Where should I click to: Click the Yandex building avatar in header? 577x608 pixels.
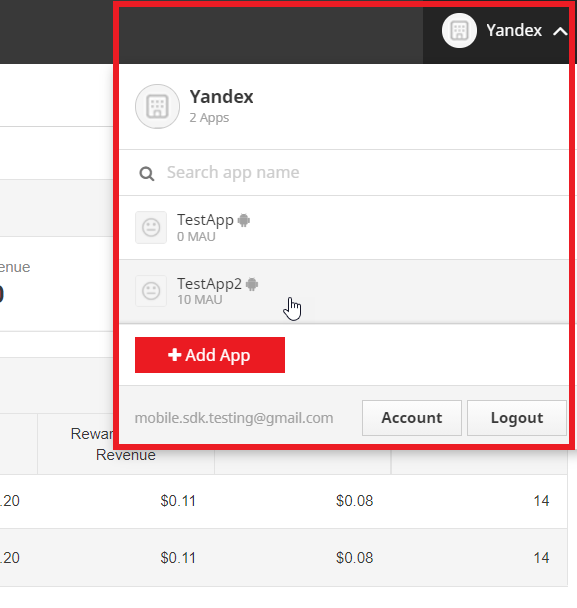(459, 30)
